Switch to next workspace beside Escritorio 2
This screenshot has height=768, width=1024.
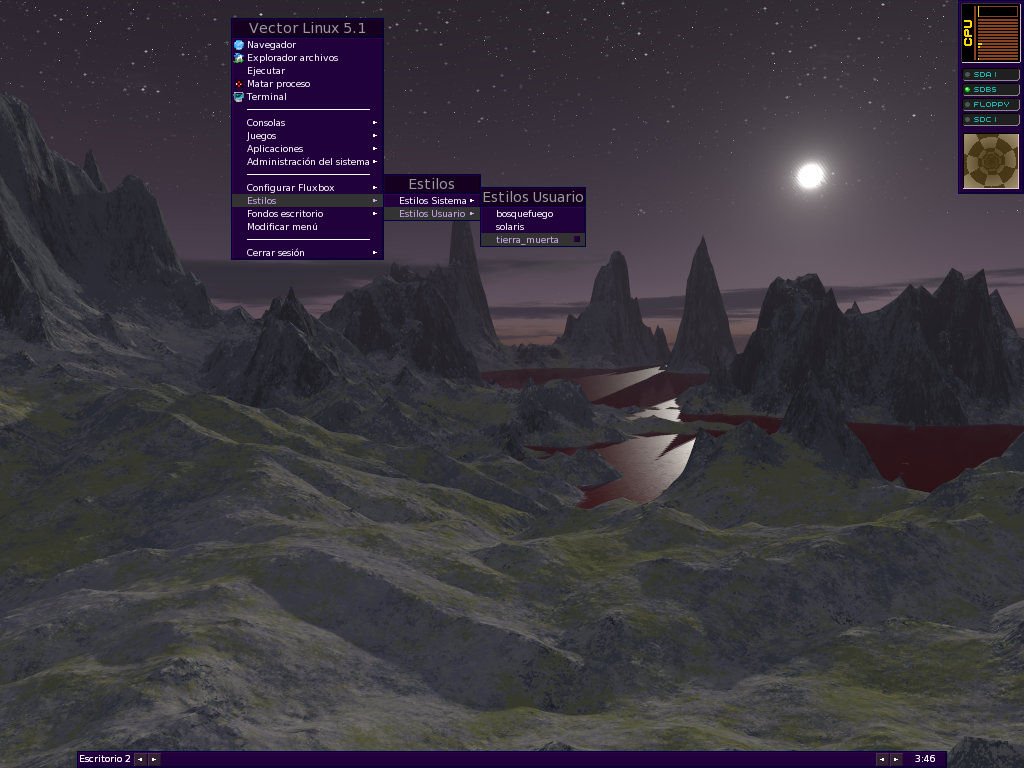coord(154,760)
